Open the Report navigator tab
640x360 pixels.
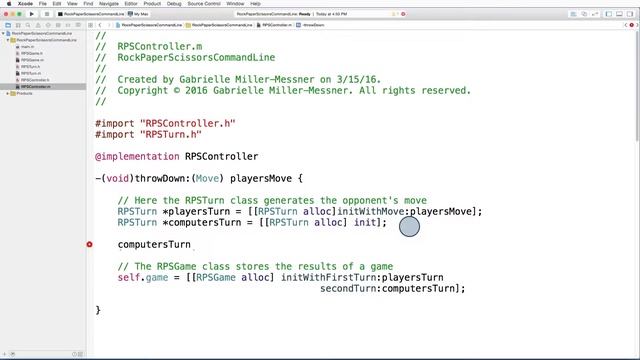click(78, 25)
